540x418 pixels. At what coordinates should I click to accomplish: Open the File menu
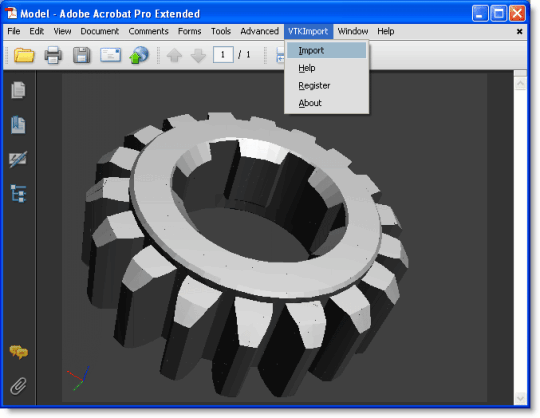tap(14, 31)
